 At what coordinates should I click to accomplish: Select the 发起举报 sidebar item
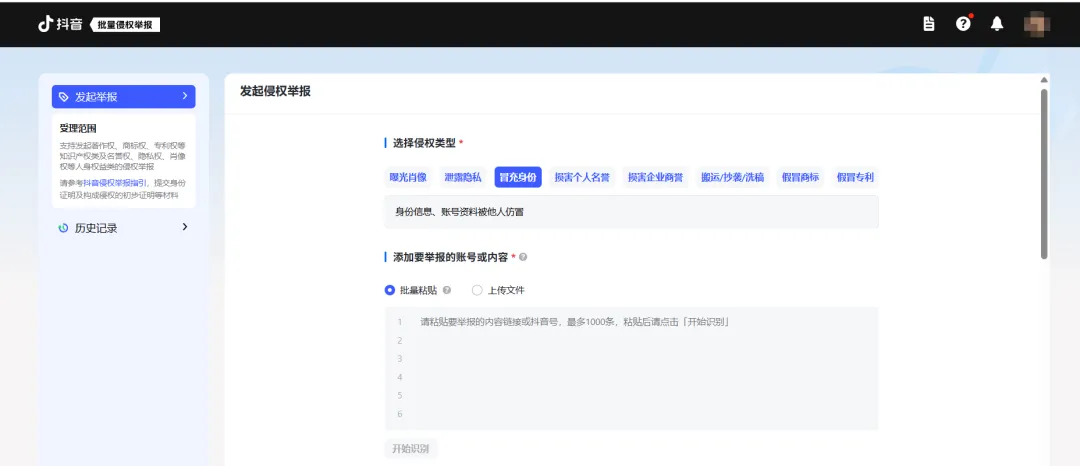[x=123, y=97]
